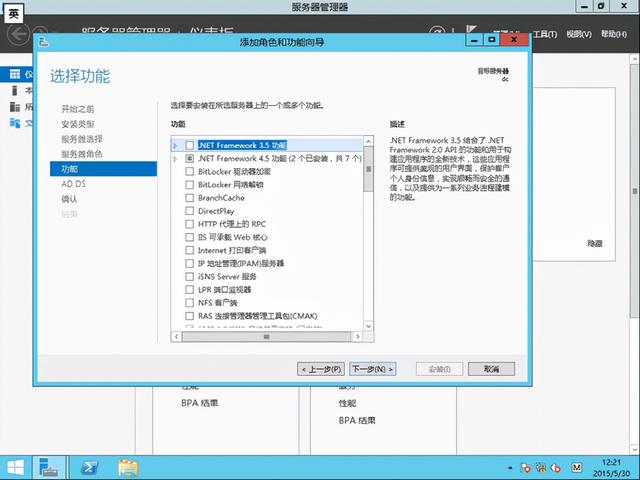Launch PowerShell from the taskbar
640x480 pixels.
(89, 468)
